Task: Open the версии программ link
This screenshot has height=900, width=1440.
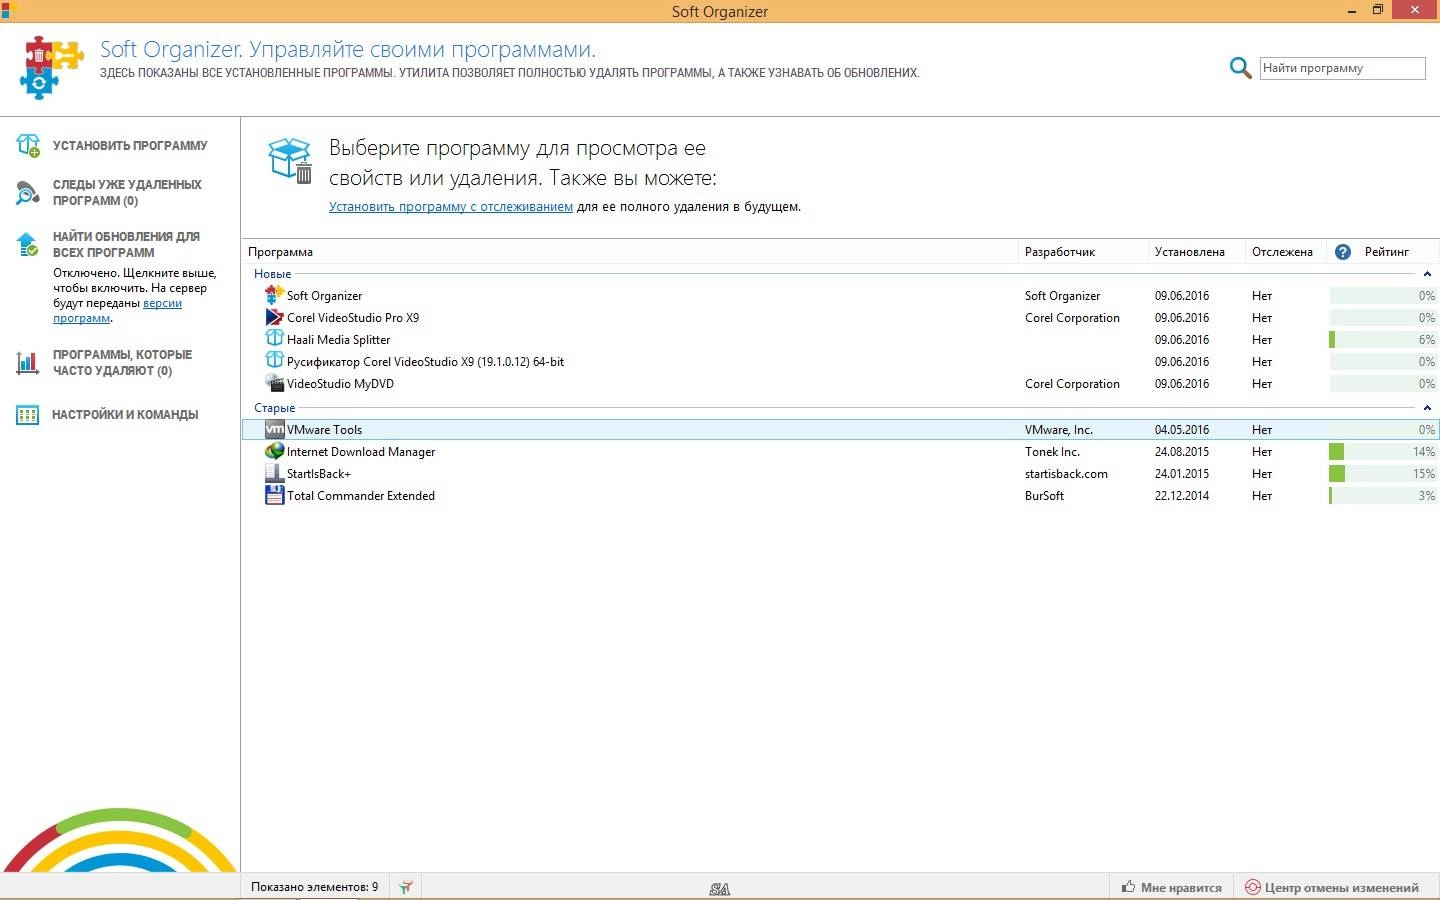Action: coord(118,310)
